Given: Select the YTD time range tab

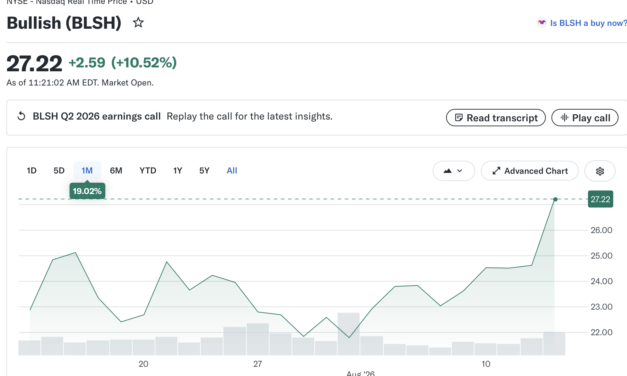Looking at the screenshot, I should (148, 170).
